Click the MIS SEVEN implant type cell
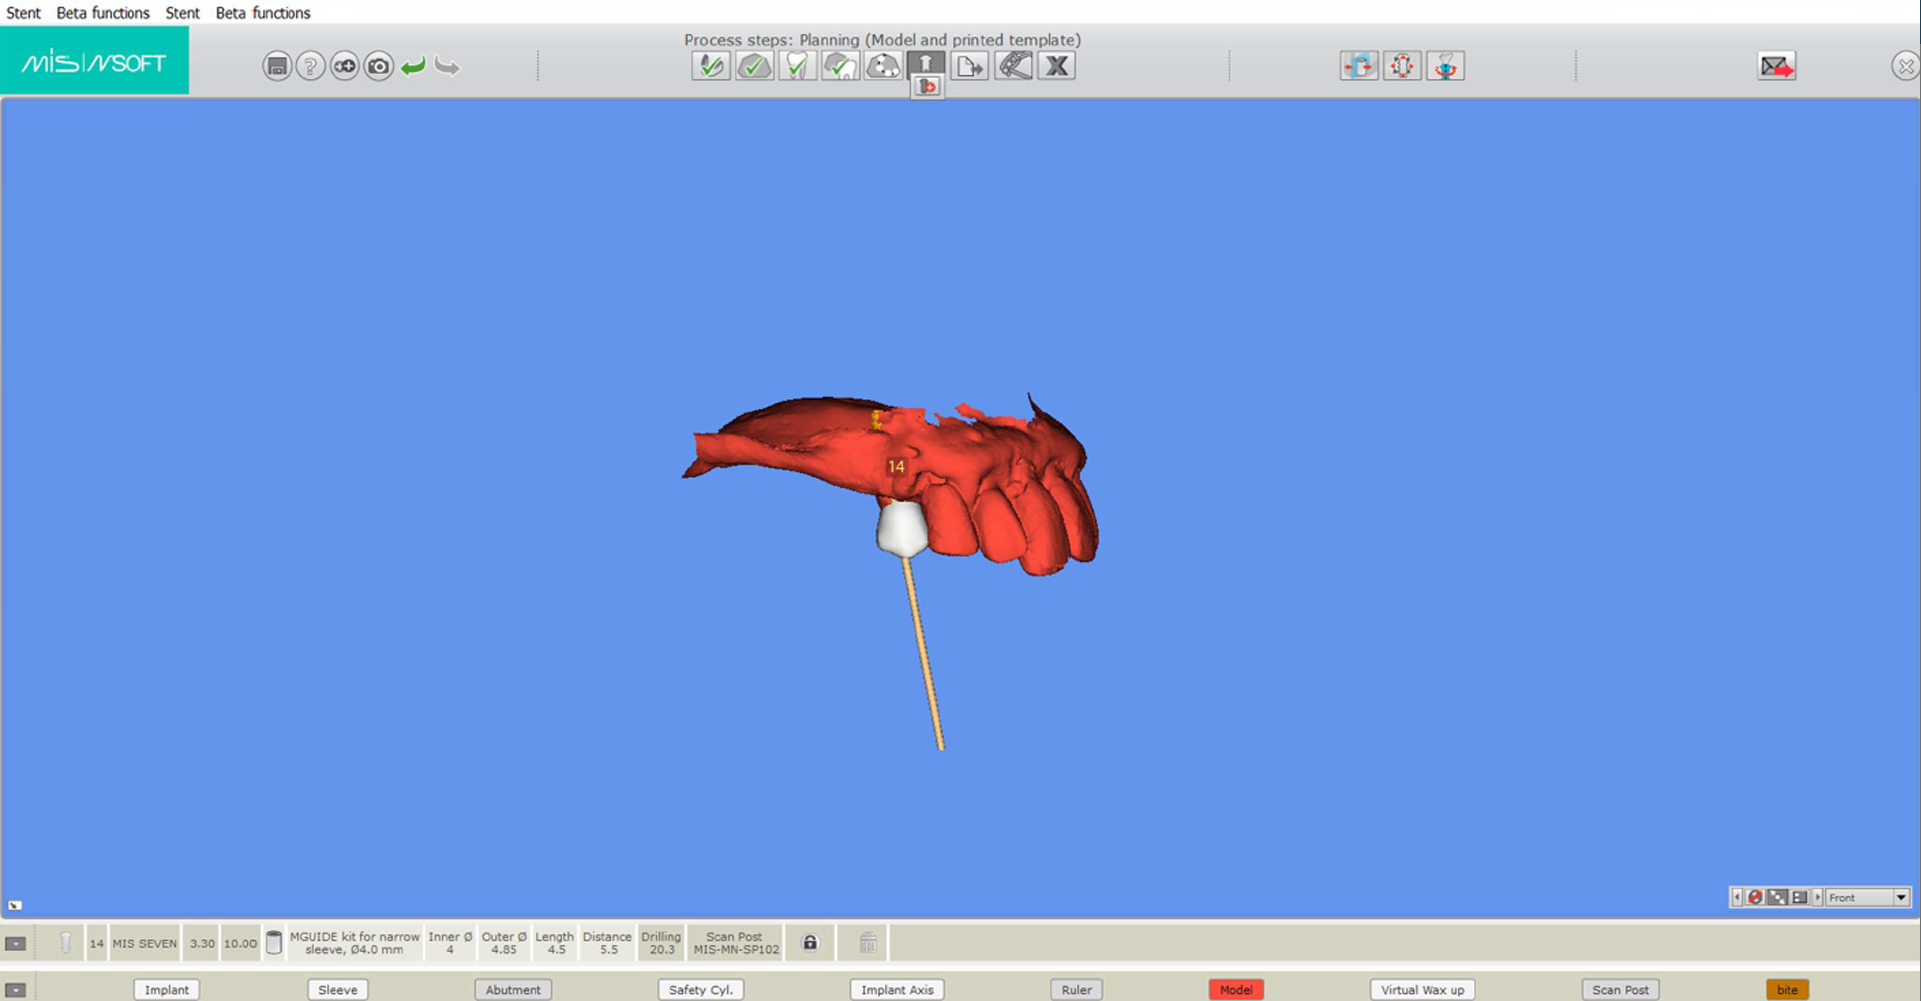The image size is (1921, 1001). pos(145,943)
